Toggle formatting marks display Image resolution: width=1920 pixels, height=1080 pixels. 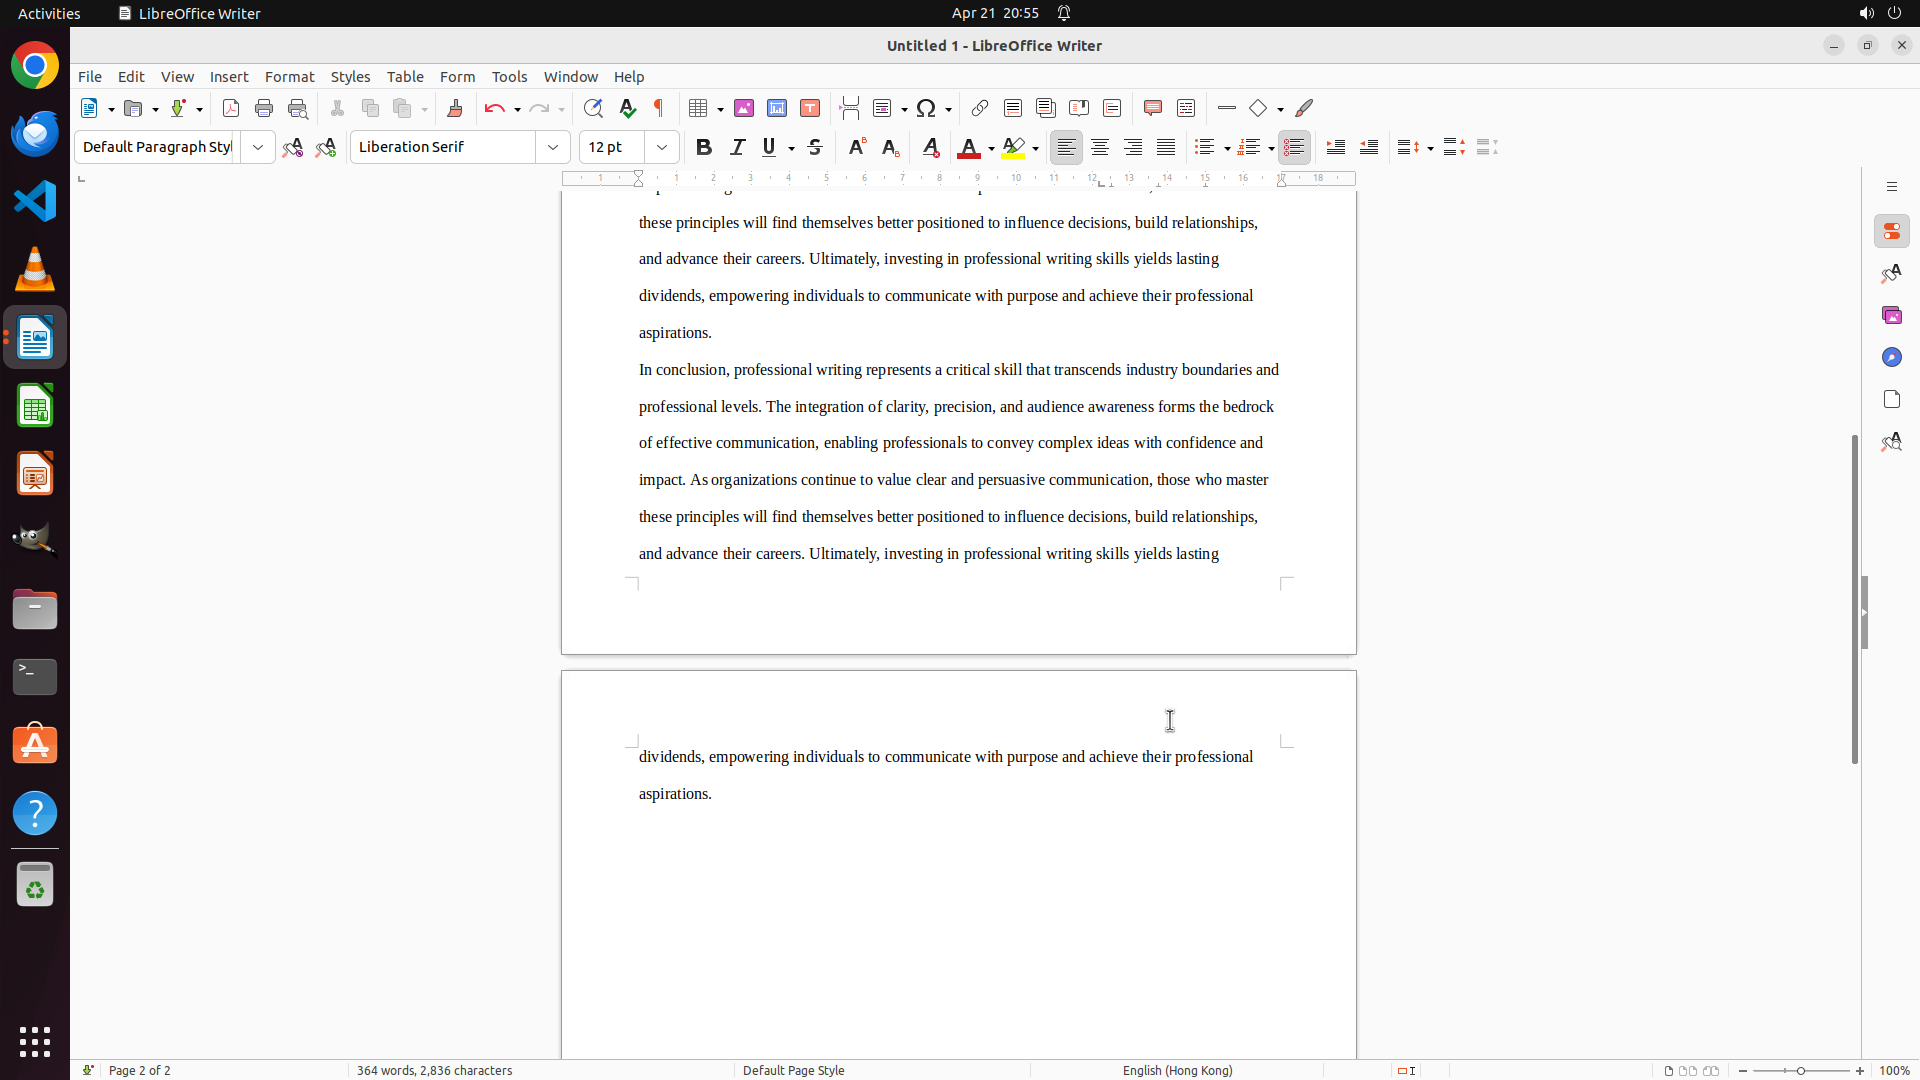click(x=659, y=108)
